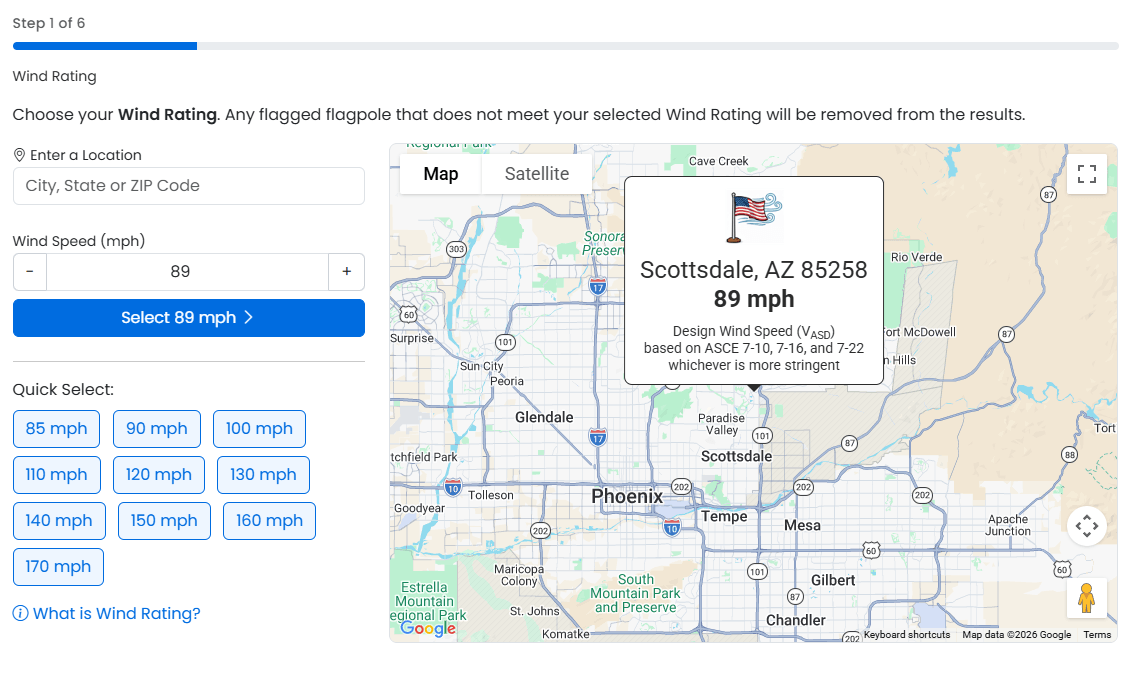This screenshot has width=1133, height=681.
Task: Click the Paradise Valley map label
Action: point(721,424)
